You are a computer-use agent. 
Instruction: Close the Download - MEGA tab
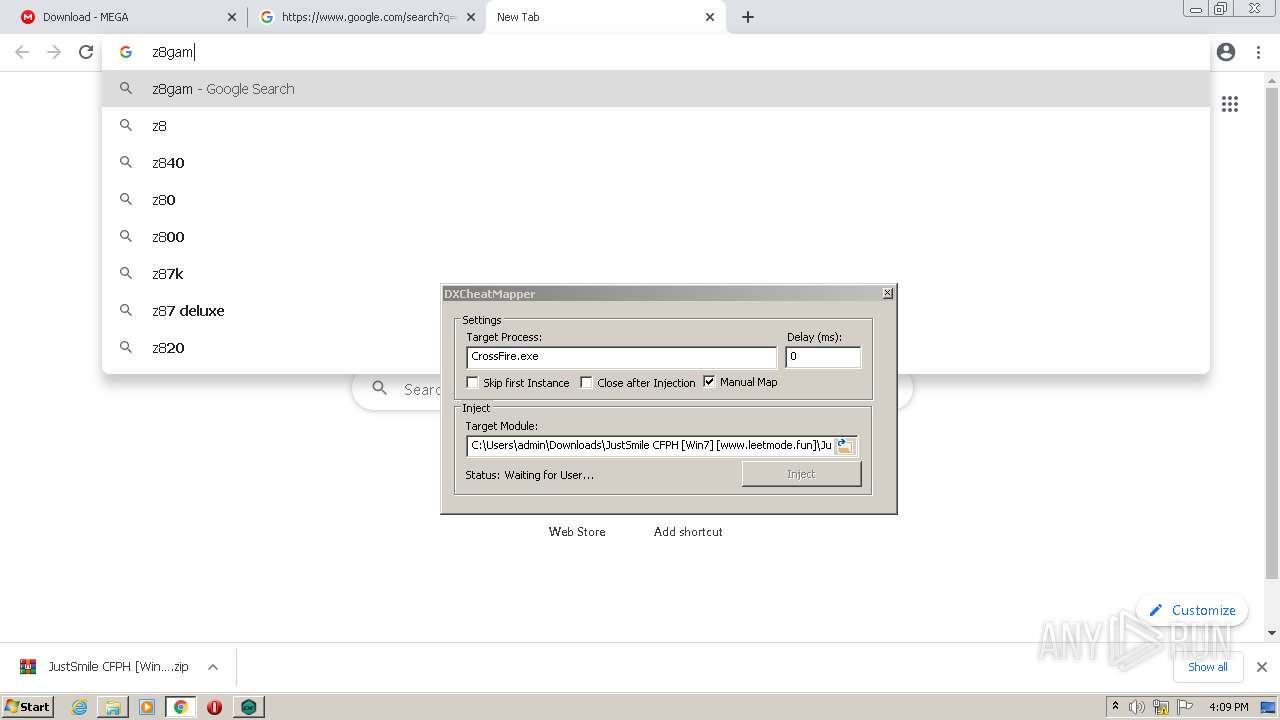pos(232,17)
